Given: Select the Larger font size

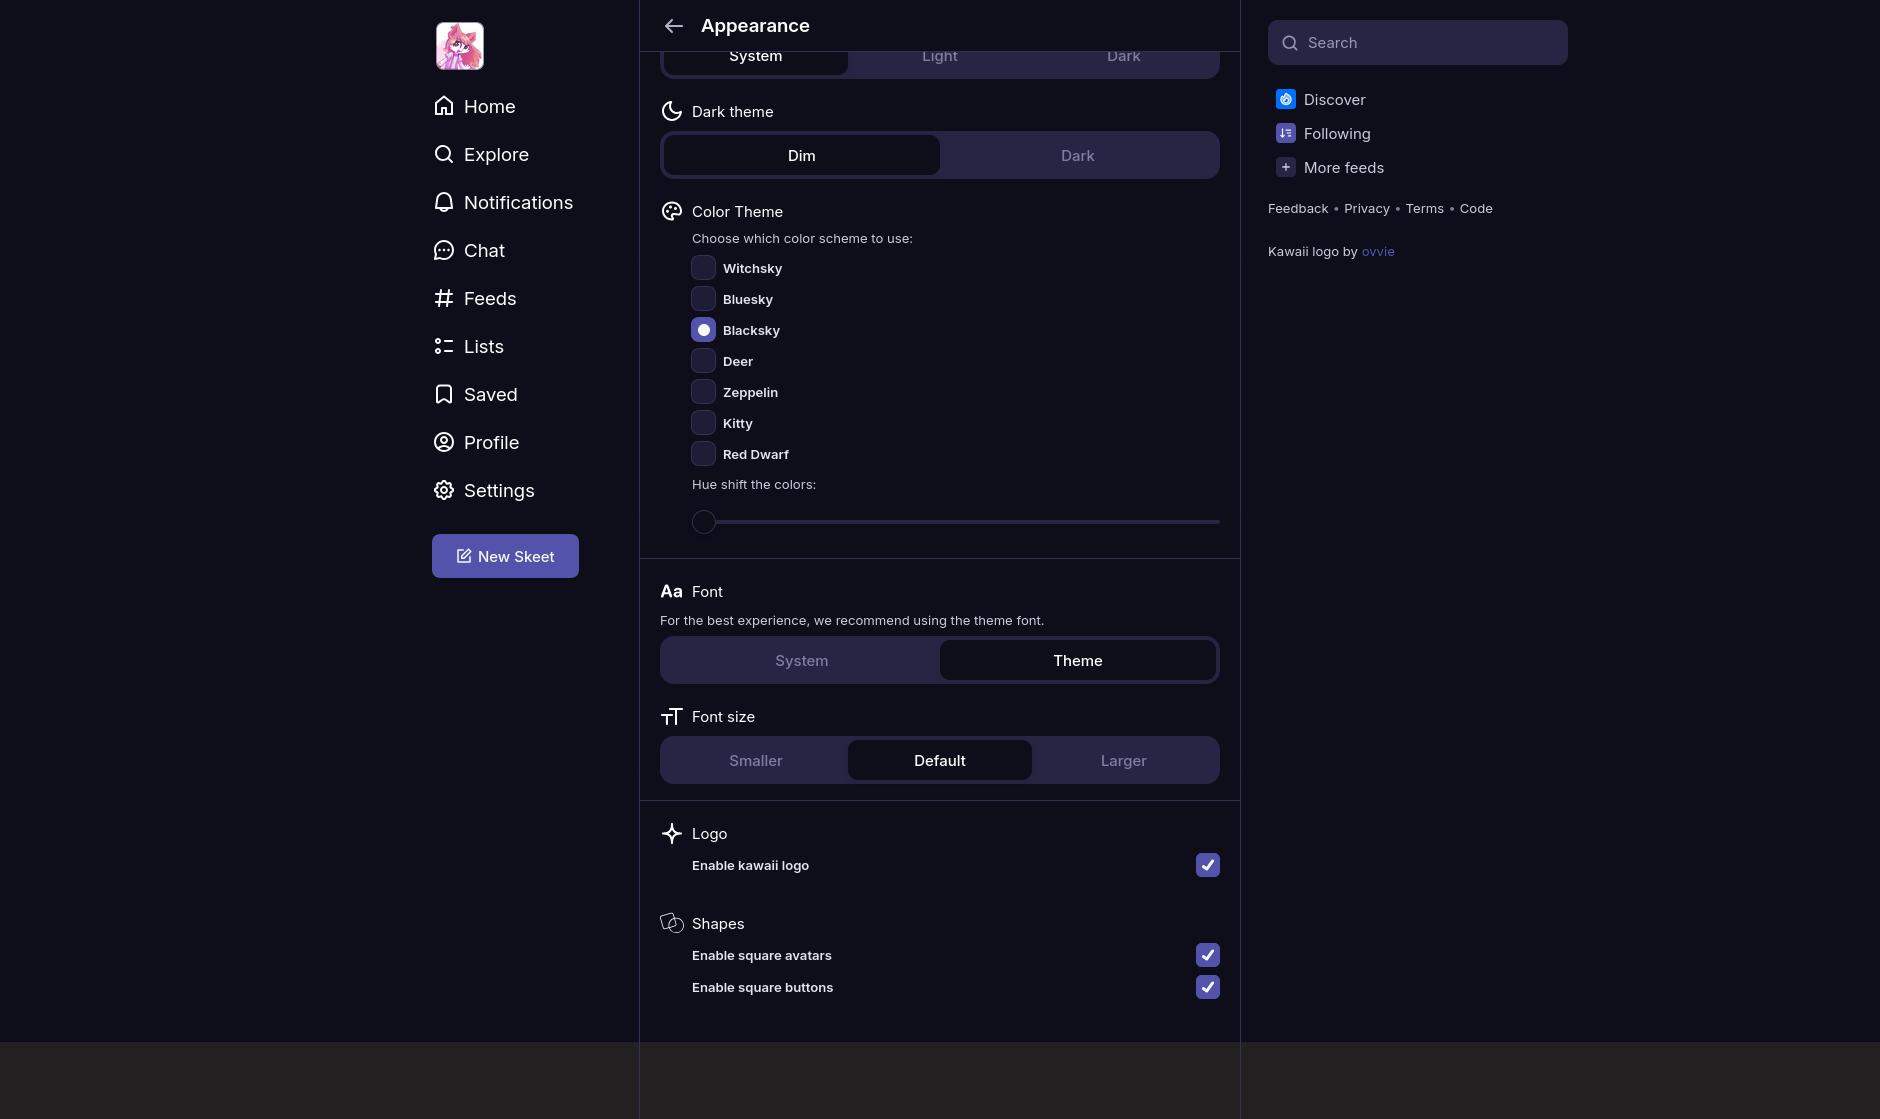Looking at the screenshot, I should (x=1123, y=761).
